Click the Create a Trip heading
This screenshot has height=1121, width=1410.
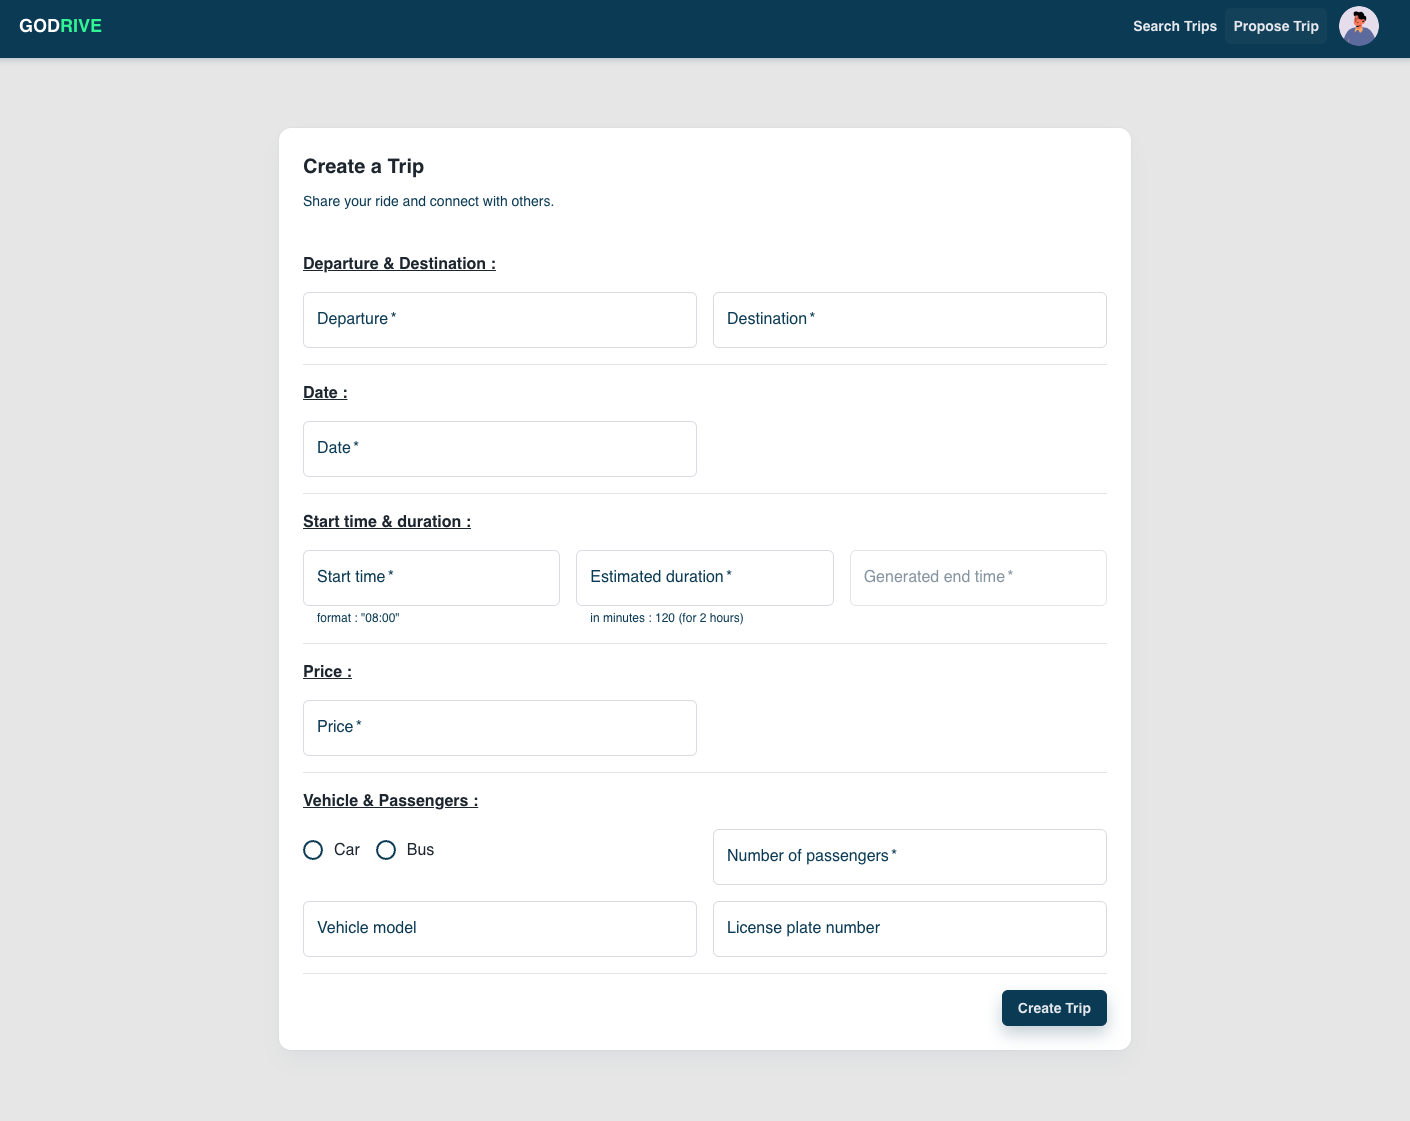click(x=363, y=166)
